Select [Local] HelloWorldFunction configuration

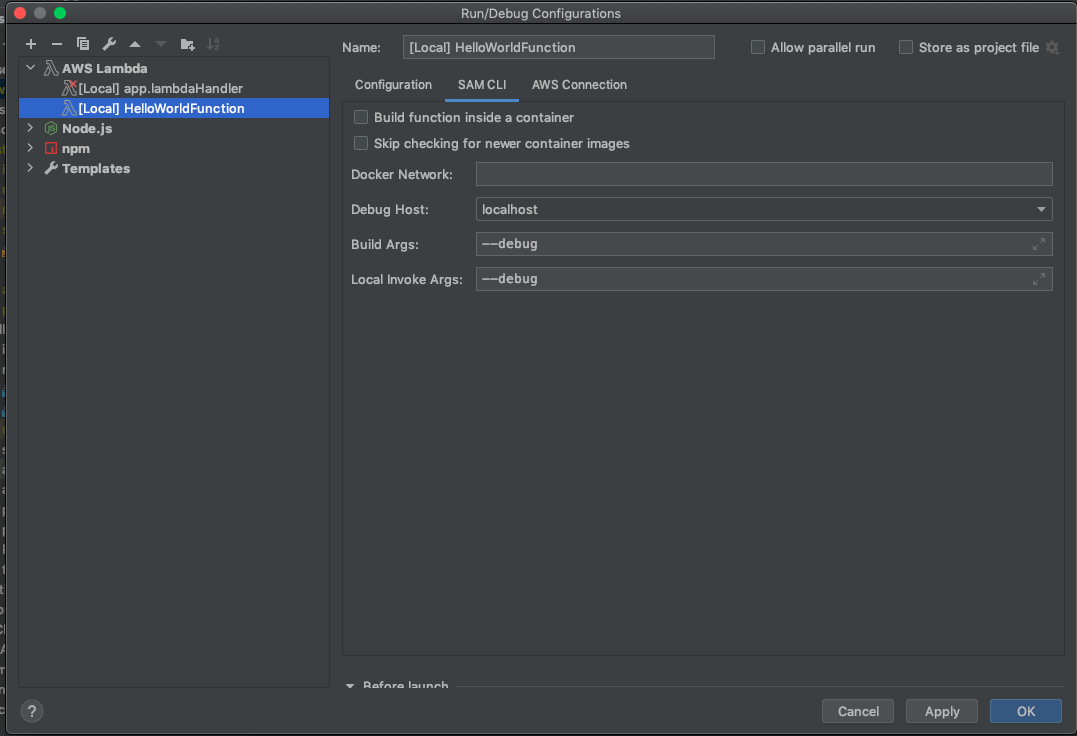pyautogui.click(x=174, y=108)
